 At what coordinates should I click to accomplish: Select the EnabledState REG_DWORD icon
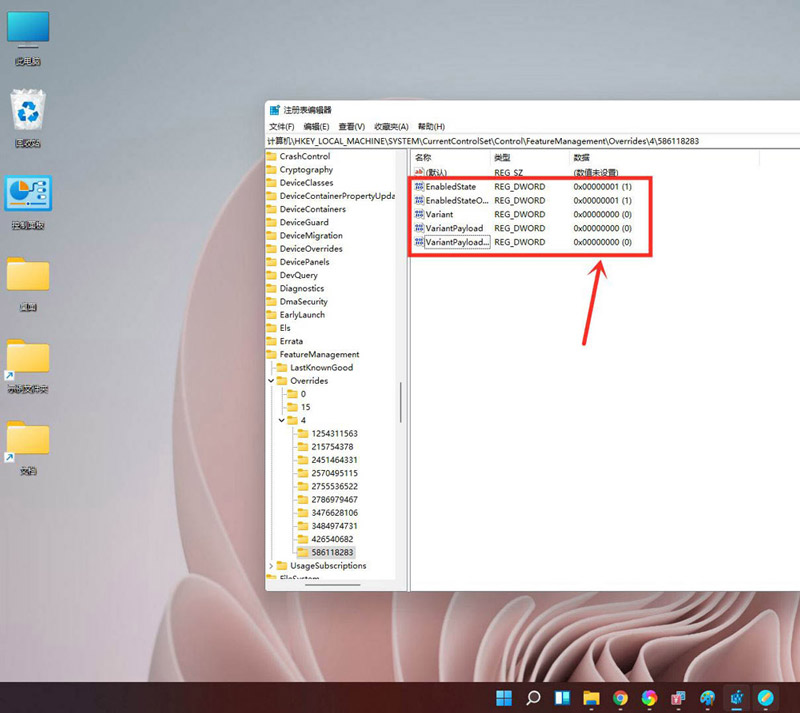pos(419,186)
